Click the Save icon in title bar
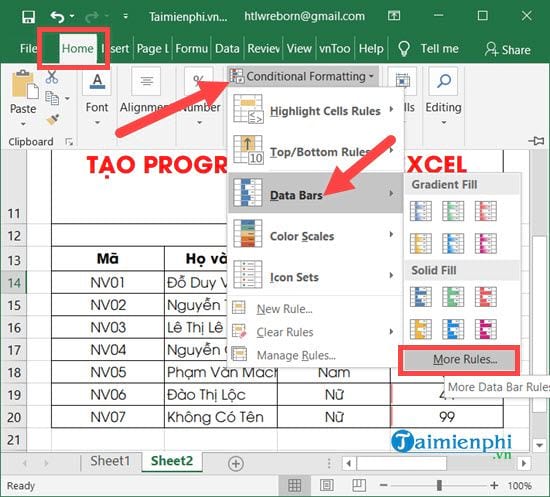 [28, 16]
